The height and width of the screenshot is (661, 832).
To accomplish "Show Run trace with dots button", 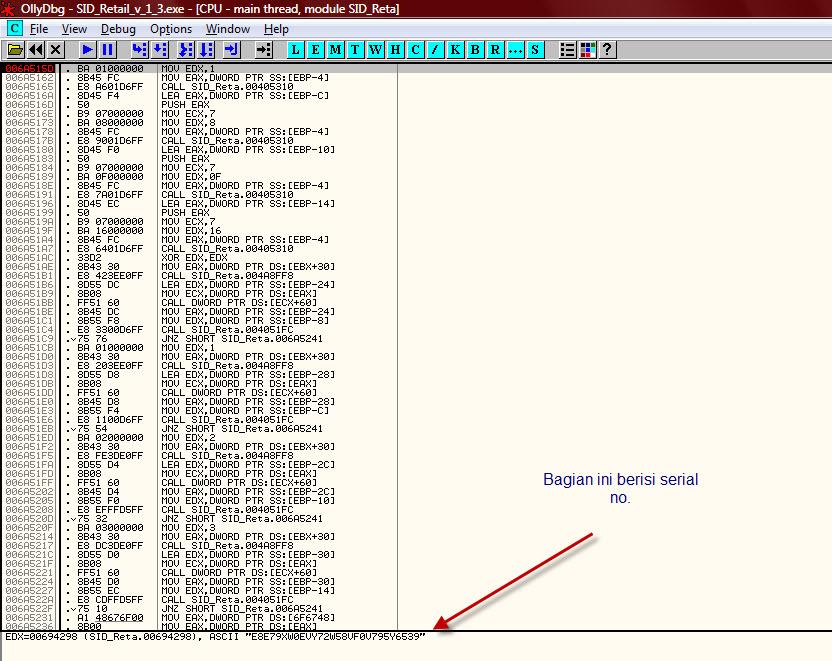I will [x=515, y=50].
